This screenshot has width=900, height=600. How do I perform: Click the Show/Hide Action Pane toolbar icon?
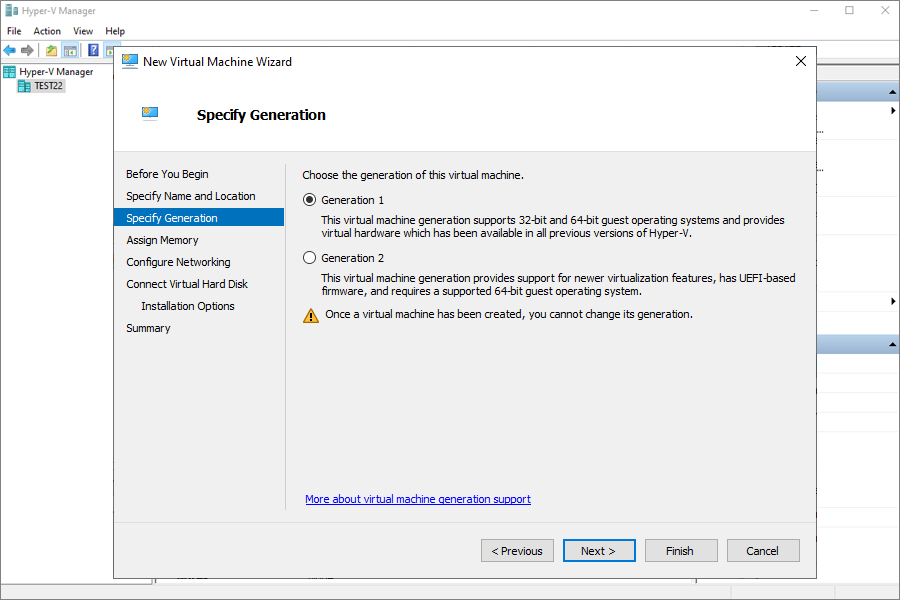pos(110,51)
